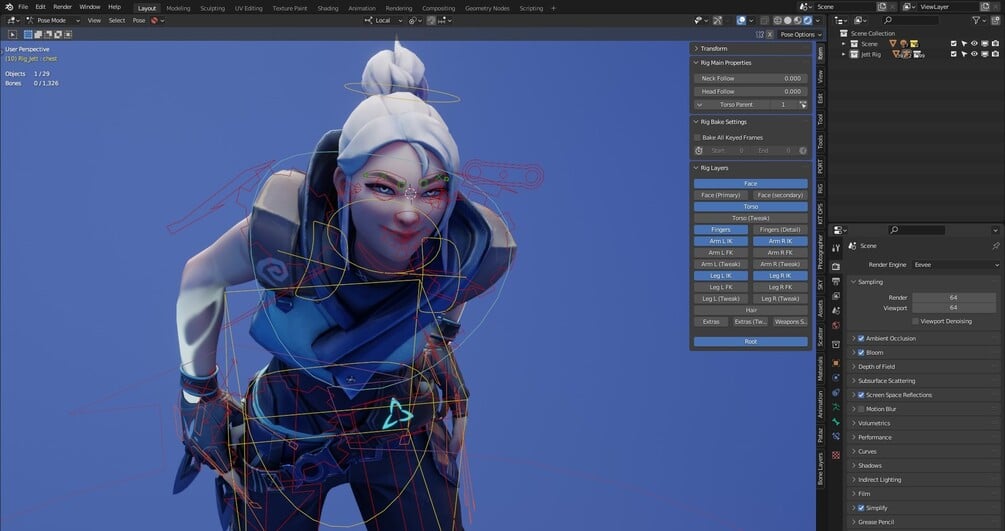This screenshot has height=531, width=1005.
Task: Open the Pose Options dropdown
Action: coord(801,35)
